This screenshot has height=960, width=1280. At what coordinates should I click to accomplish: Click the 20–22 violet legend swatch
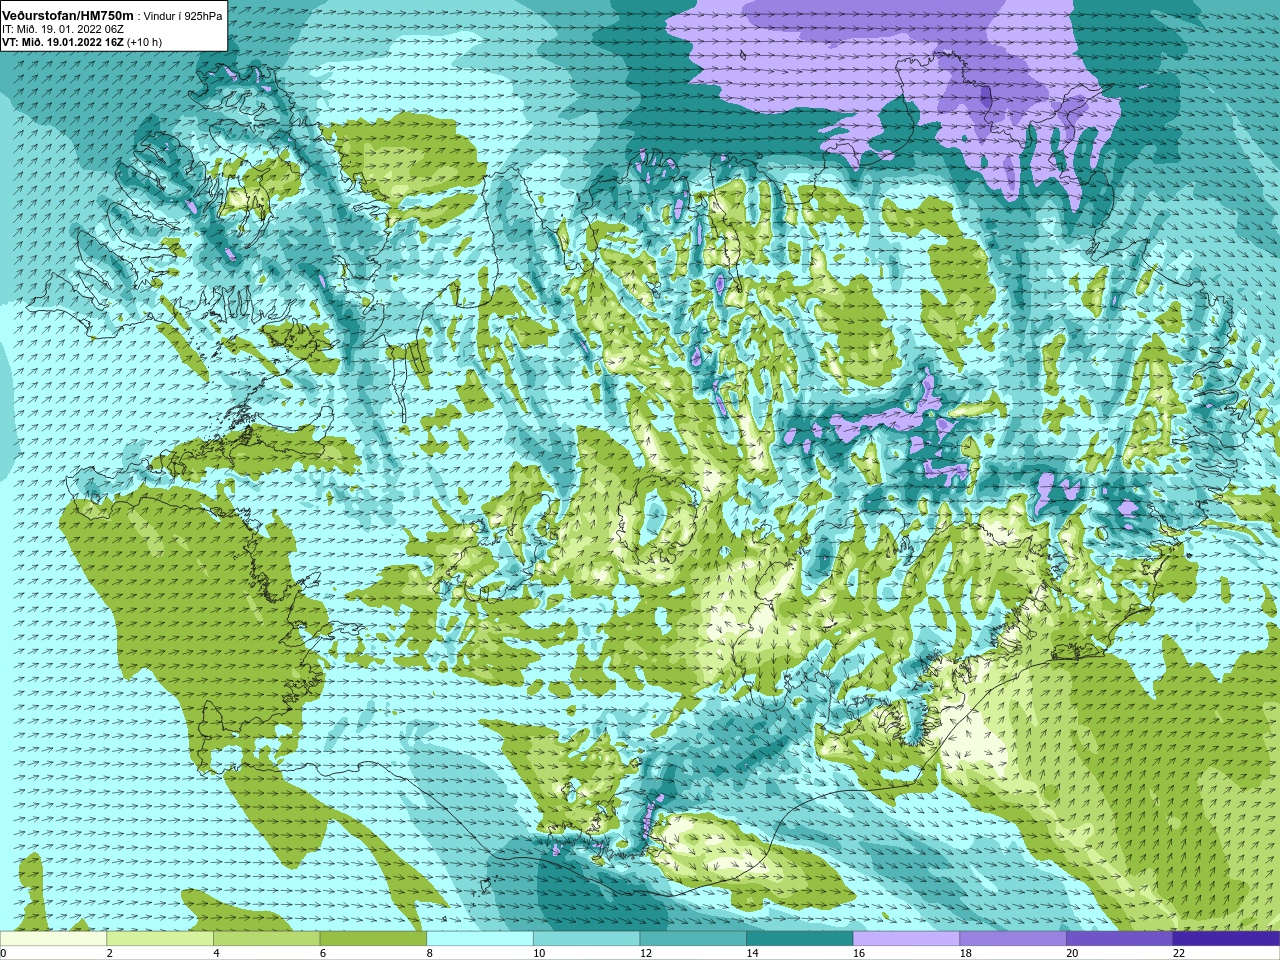tap(1120, 939)
